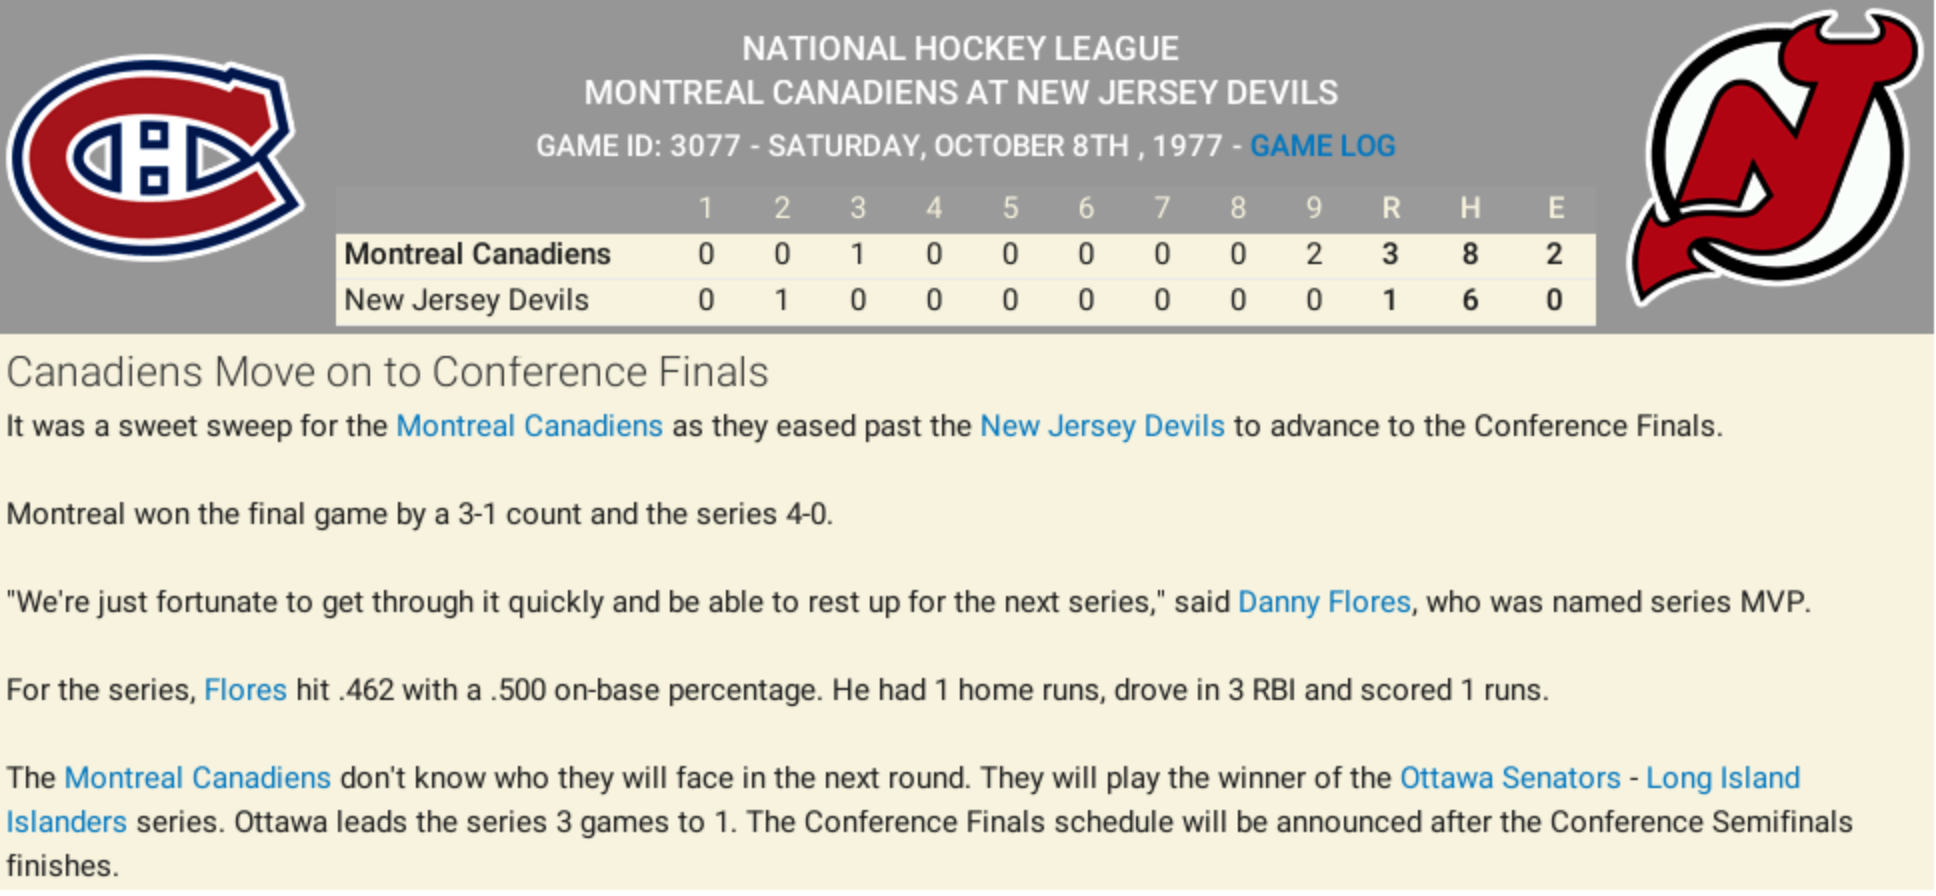Click Montreal's total hits value 8
The height and width of the screenshot is (896, 1936).
point(1469,254)
